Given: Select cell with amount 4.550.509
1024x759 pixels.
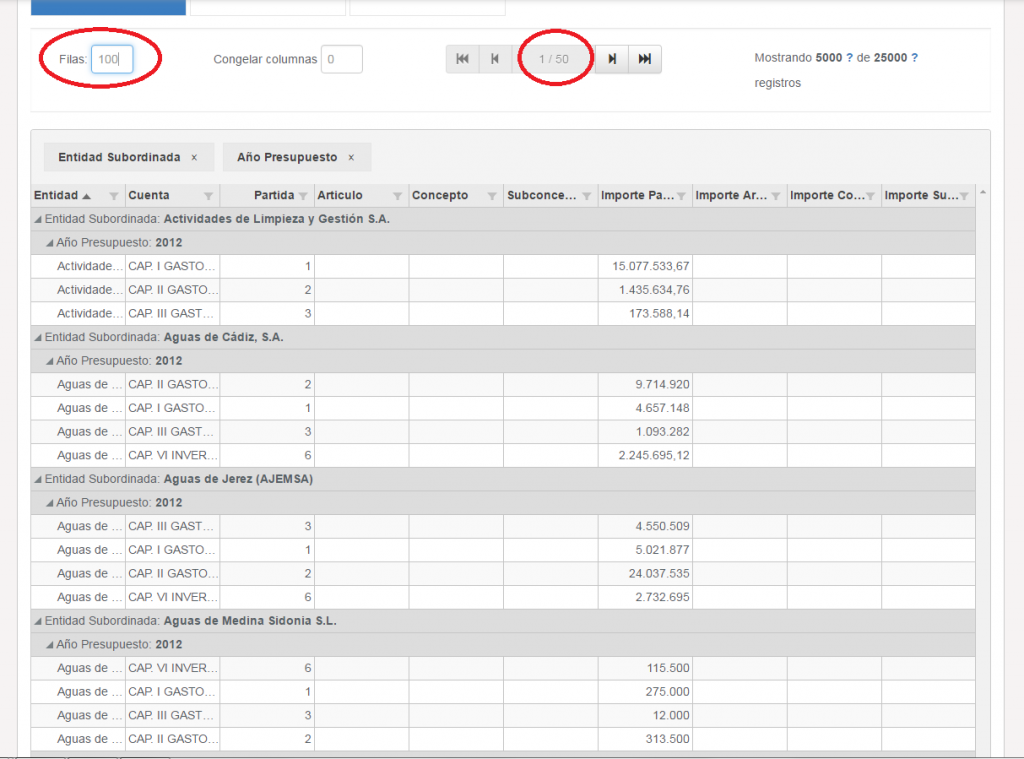Looking at the screenshot, I should 645,526.
